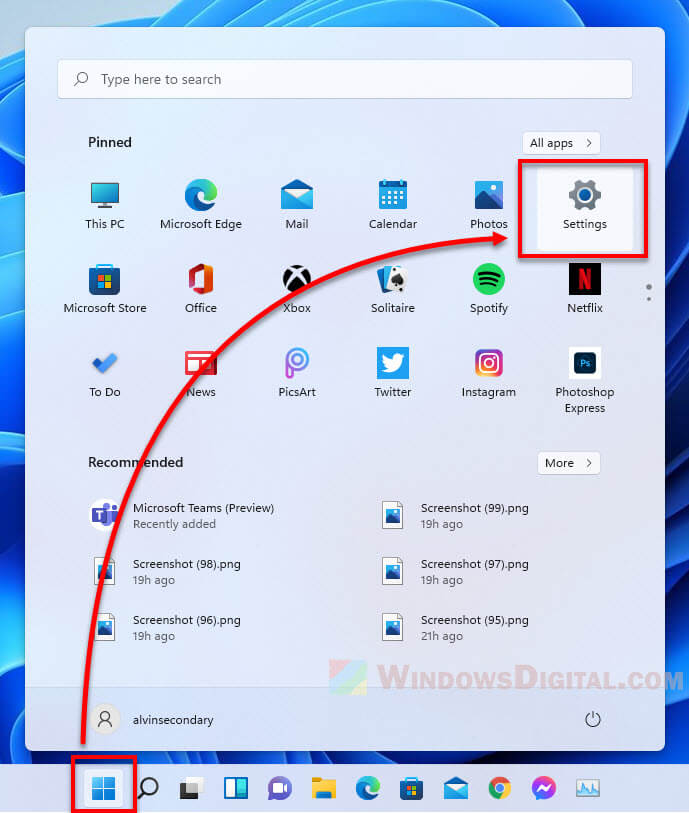Open File Explorer from the taskbar
Image resolution: width=689 pixels, height=813 pixels.
[324, 788]
